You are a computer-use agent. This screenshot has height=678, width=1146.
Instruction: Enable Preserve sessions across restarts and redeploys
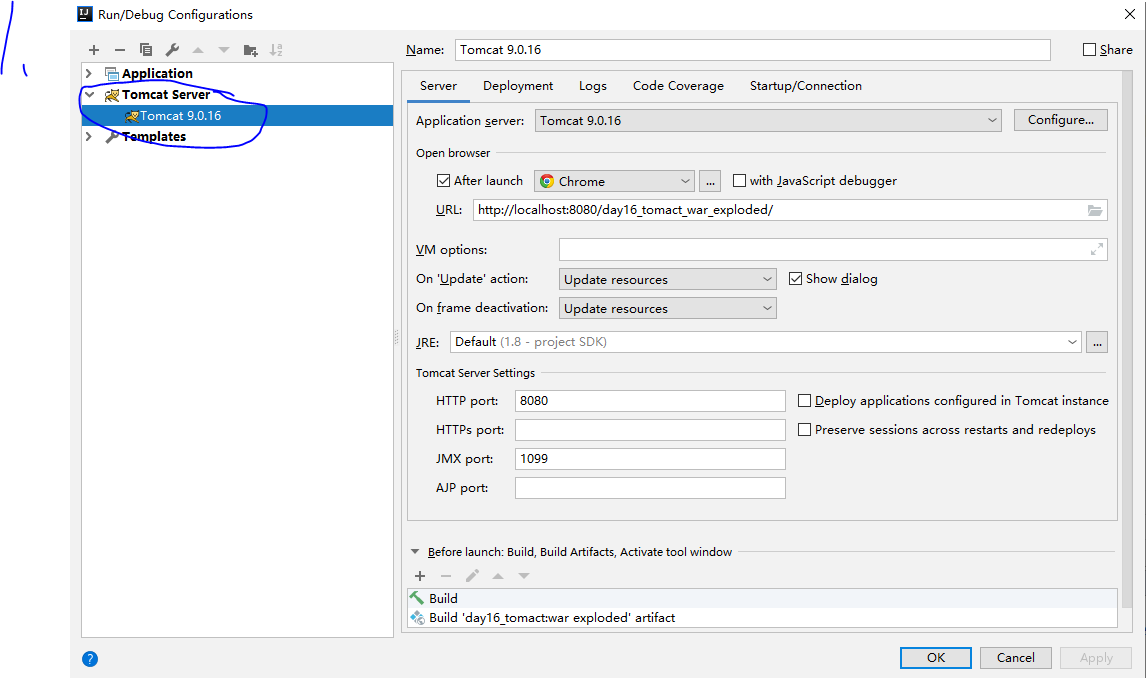point(805,430)
